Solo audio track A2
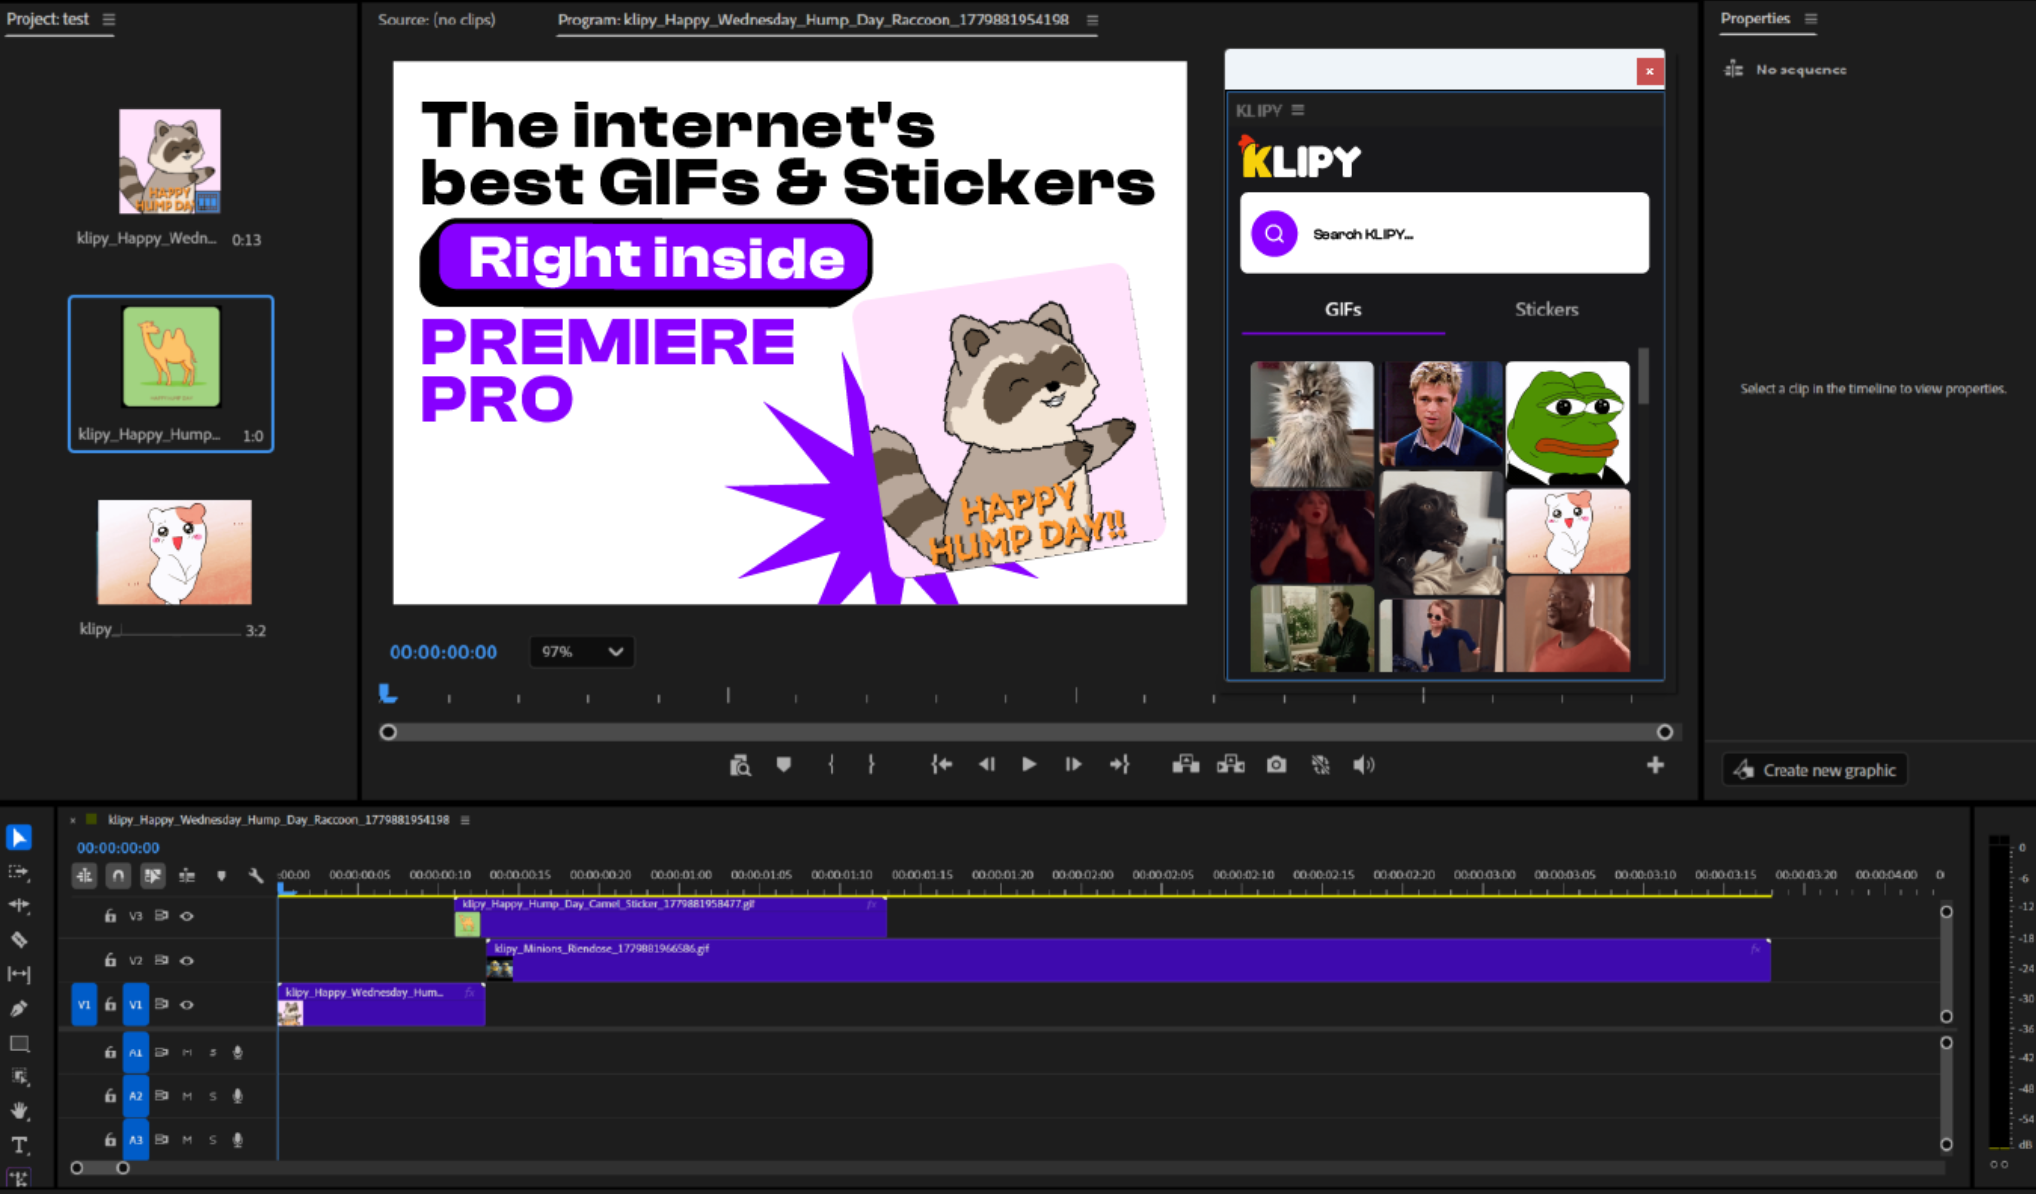Screen dimensions: 2036x1194 pos(212,1096)
